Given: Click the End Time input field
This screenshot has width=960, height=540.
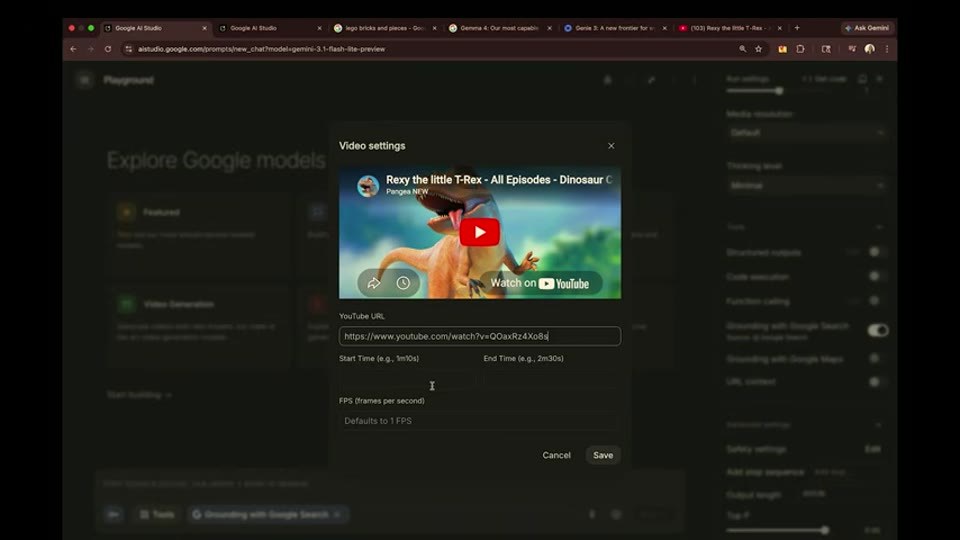Looking at the screenshot, I should (552, 380).
